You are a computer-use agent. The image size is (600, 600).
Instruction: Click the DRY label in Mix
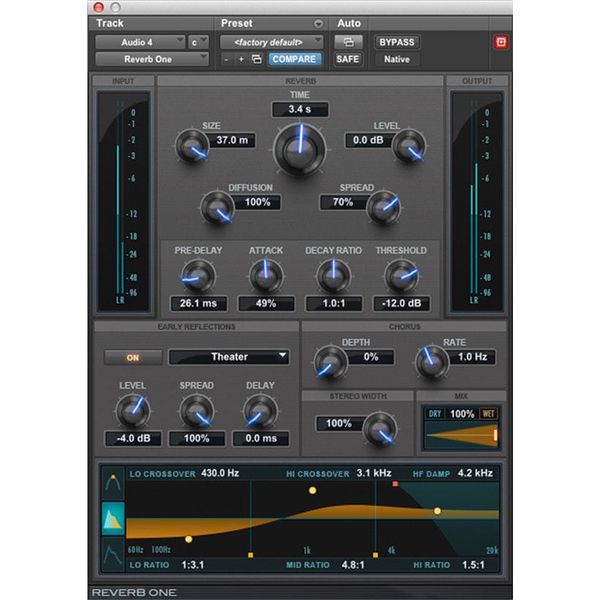click(x=435, y=414)
